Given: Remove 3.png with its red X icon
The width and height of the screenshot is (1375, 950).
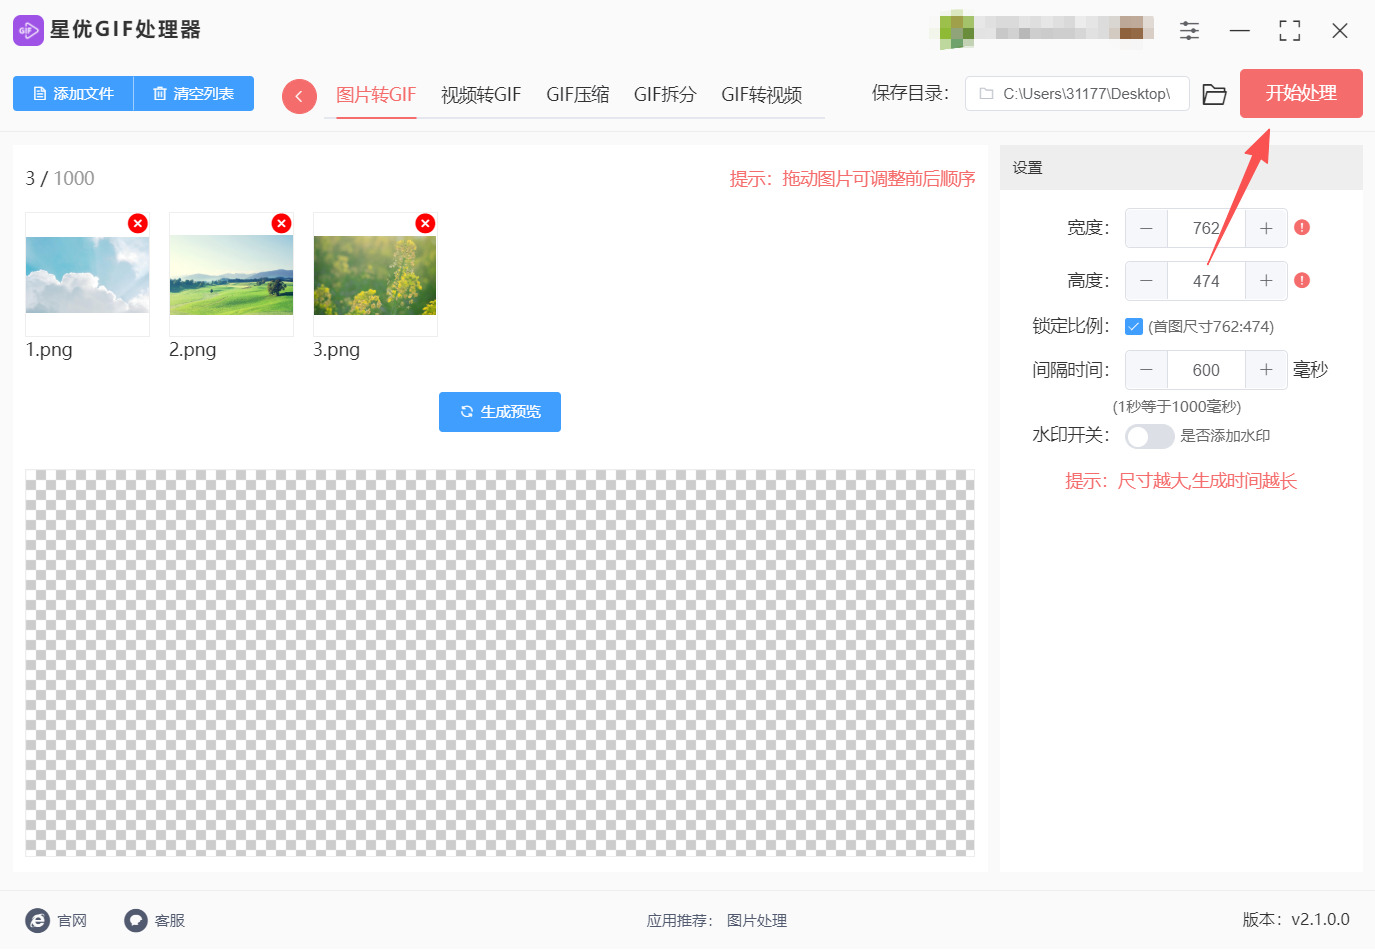Looking at the screenshot, I should tap(426, 223).
